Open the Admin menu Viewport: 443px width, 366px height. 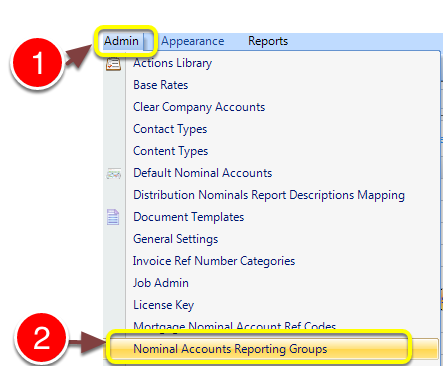click(x=121, y=41)
